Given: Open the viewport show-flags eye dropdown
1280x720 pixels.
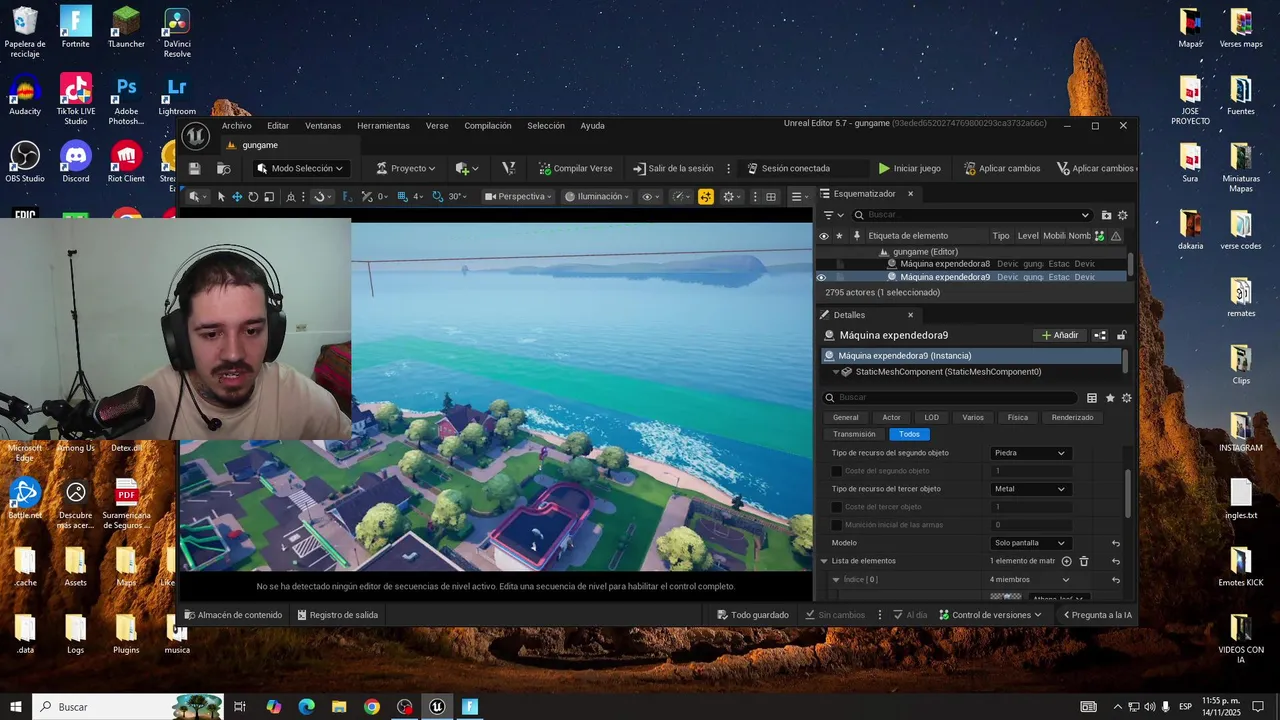Looking at the screenshot, I should (650, 197).
